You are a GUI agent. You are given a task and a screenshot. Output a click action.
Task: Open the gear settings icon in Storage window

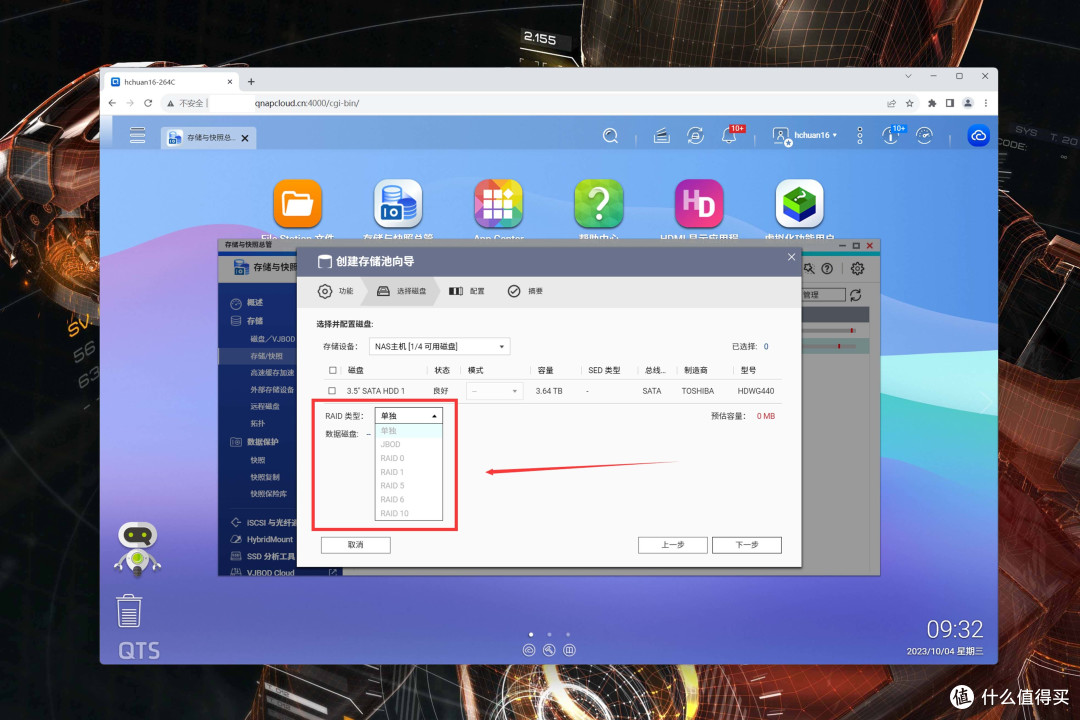[858, 269]
